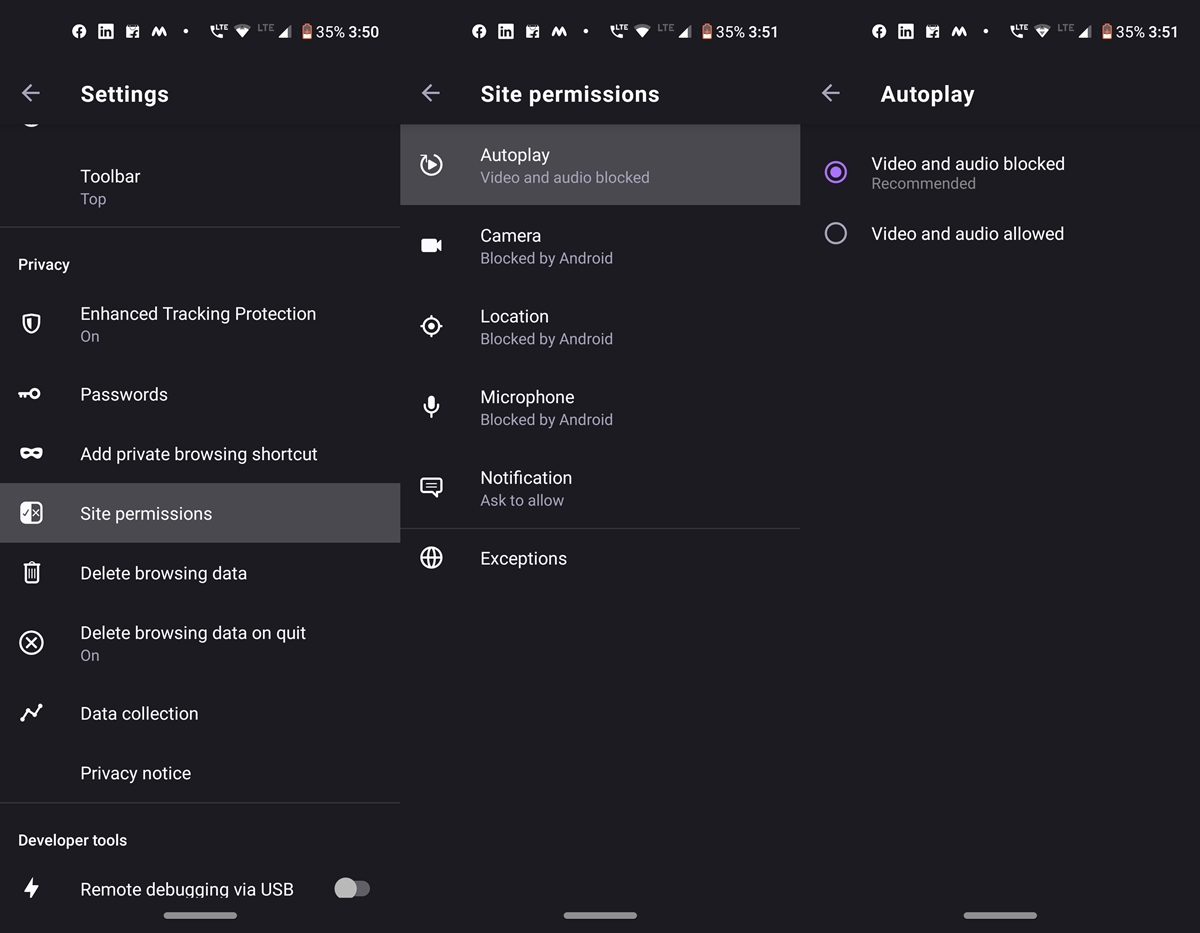1200x933 pixels.
Task: Open Passwords settings
Action: click(200, 394)
